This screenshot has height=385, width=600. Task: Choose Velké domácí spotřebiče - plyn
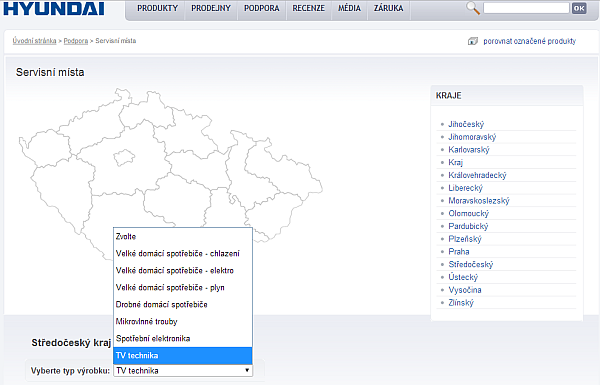coord(183,287)
